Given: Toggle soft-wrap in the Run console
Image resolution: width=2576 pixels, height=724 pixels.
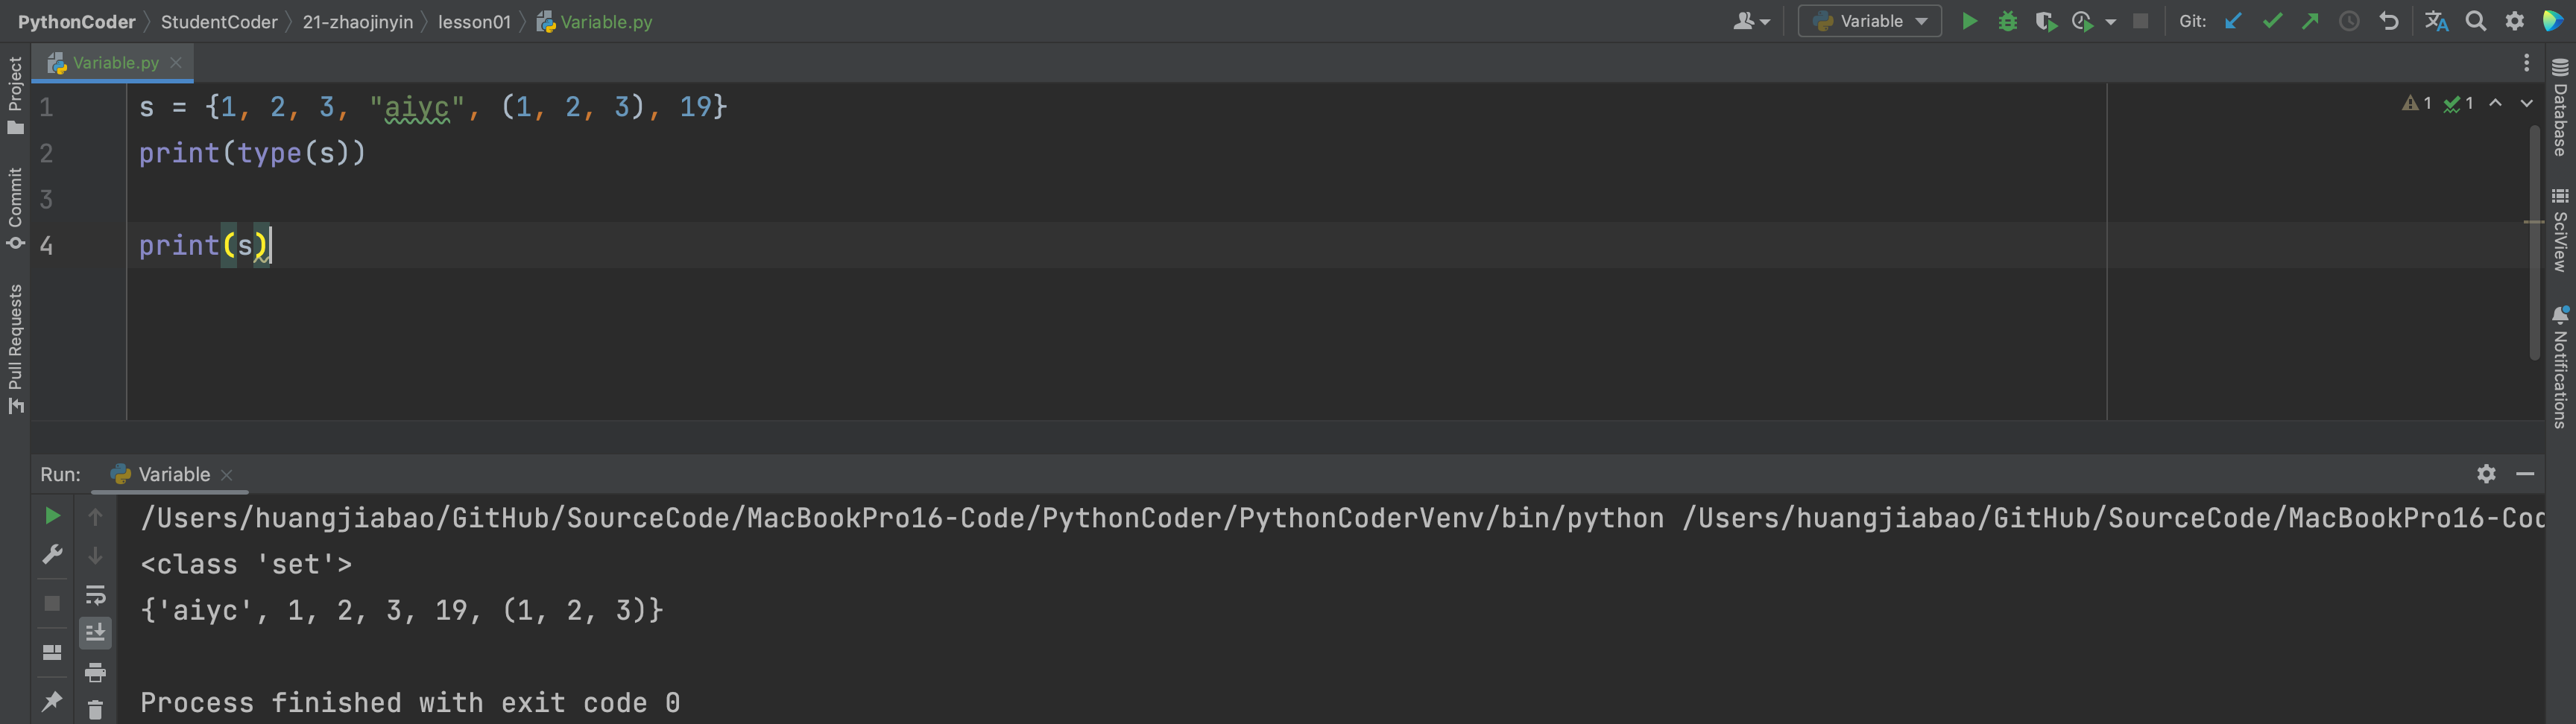Looking at the screenshot, I should pos(95,595).
